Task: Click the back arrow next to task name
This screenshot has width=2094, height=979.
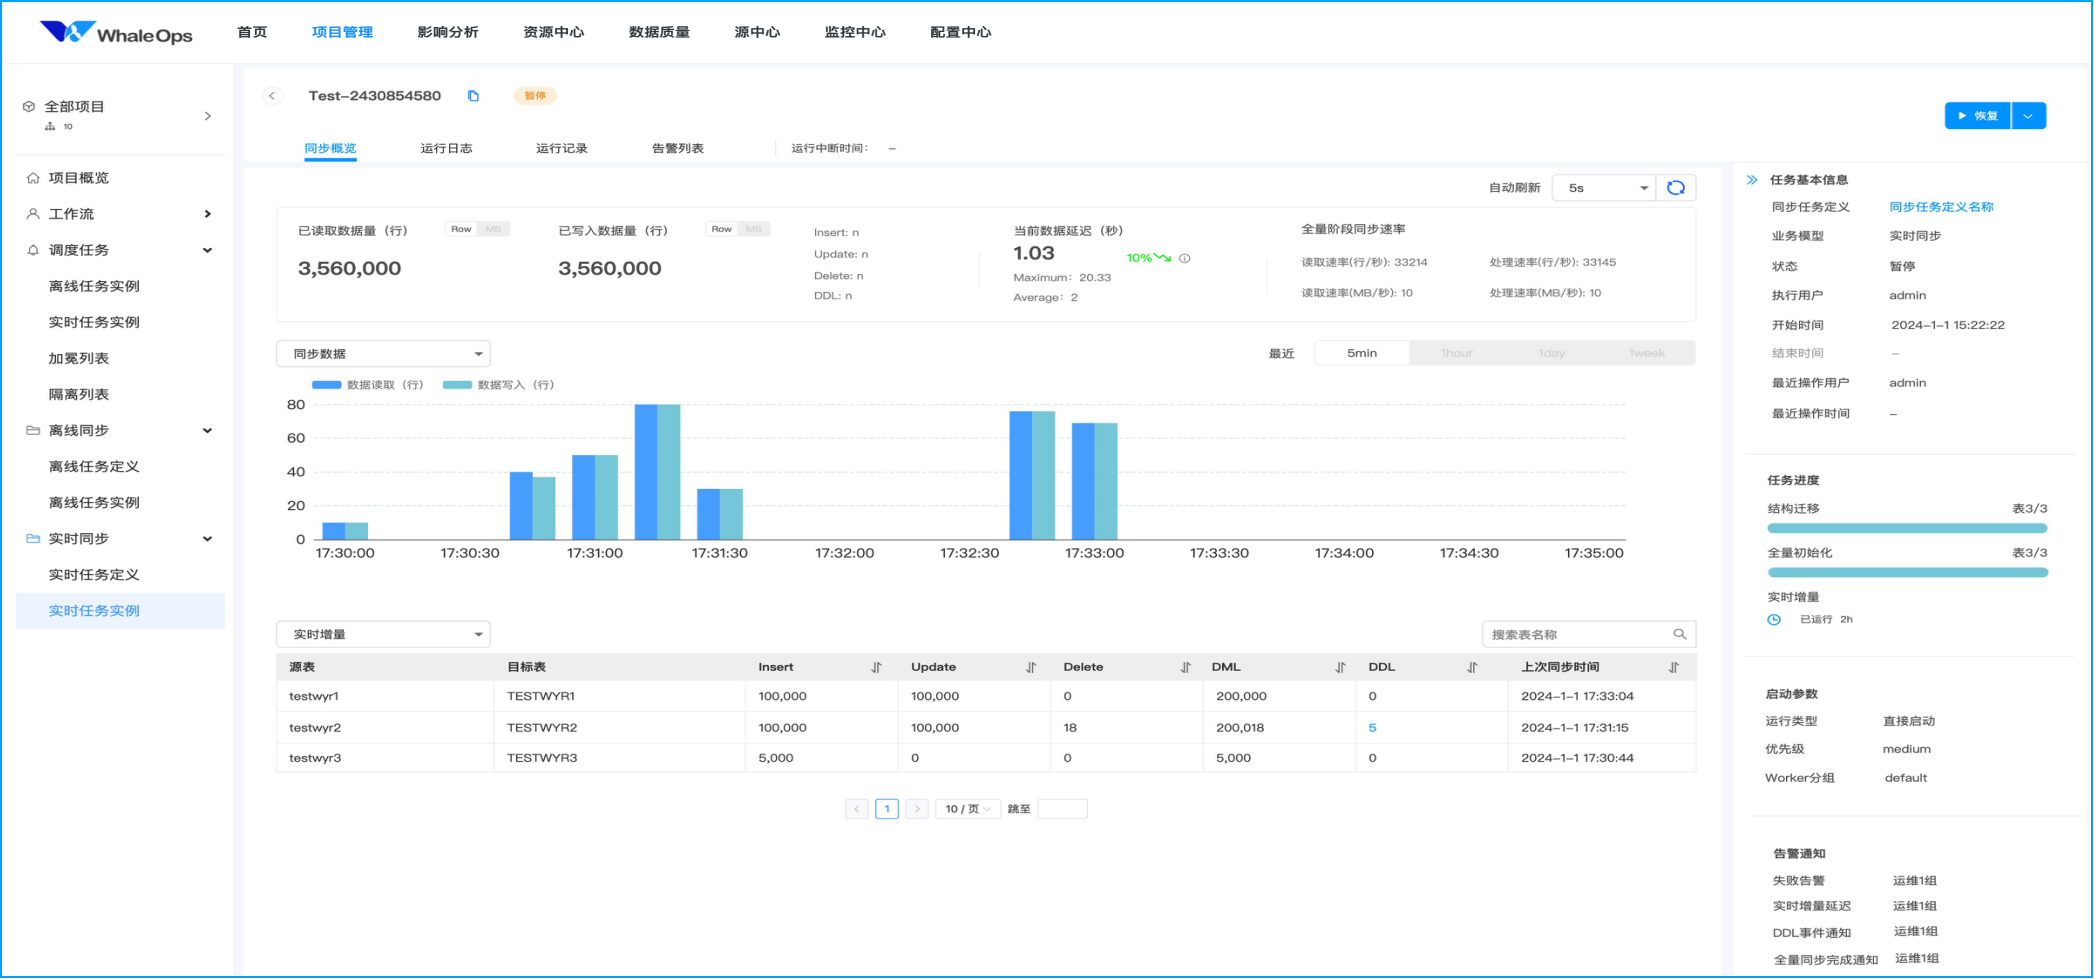Action: (x=272, y=96)
